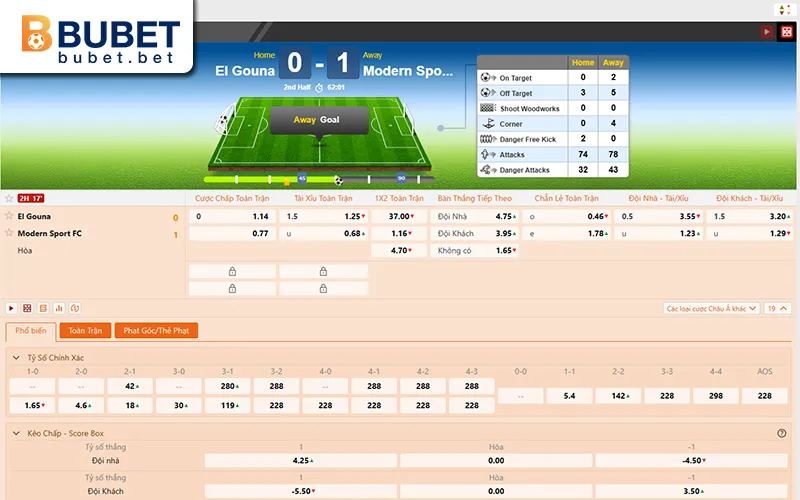Click the 62:01 match clock
Screen dimensions: 800x500
[336, 87]
